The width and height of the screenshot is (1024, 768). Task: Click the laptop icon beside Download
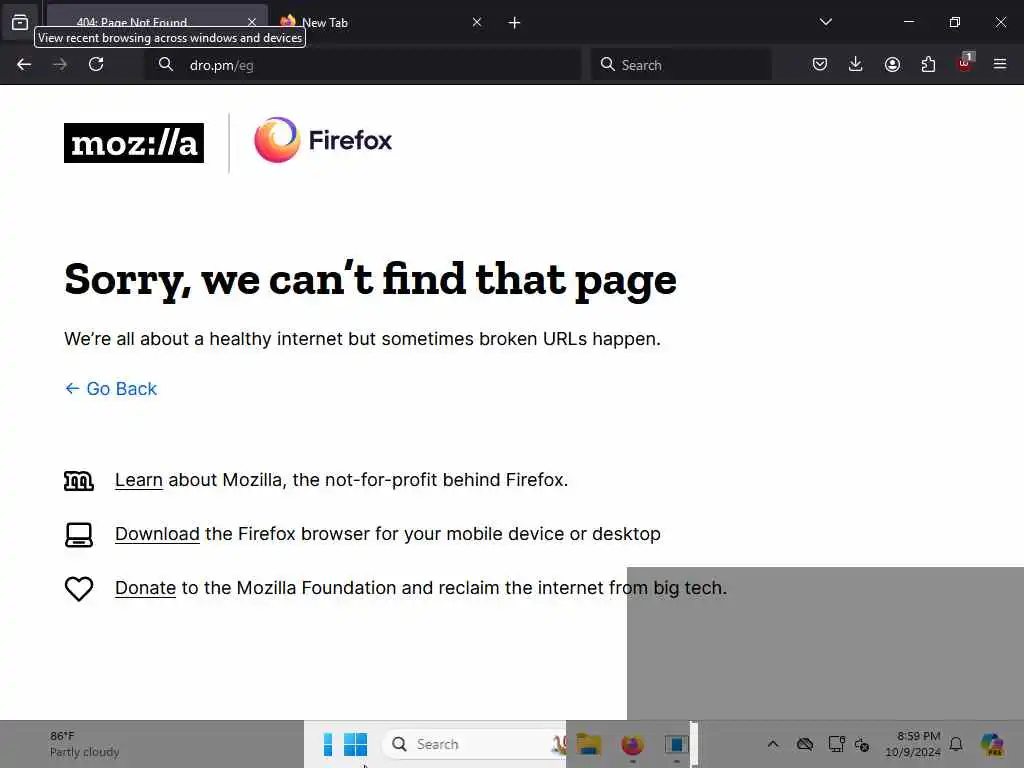tap(79, 535)
